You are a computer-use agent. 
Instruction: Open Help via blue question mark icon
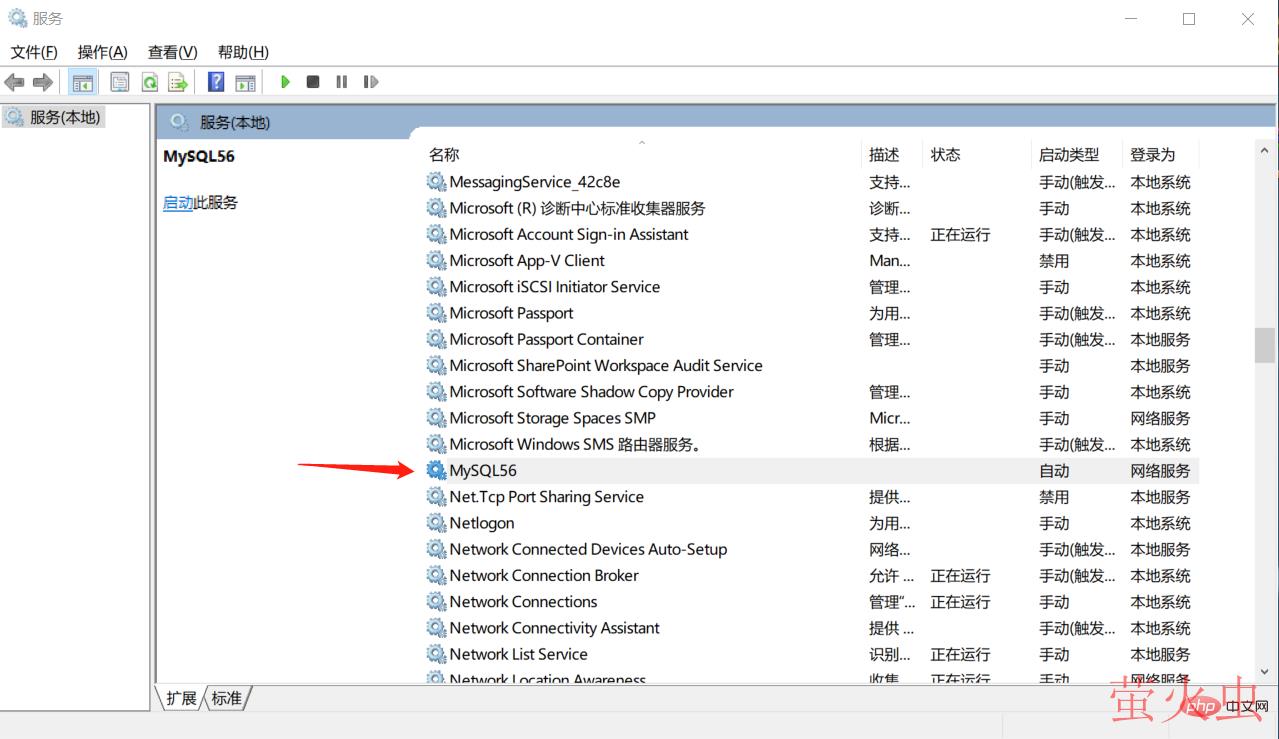(215, 82)
